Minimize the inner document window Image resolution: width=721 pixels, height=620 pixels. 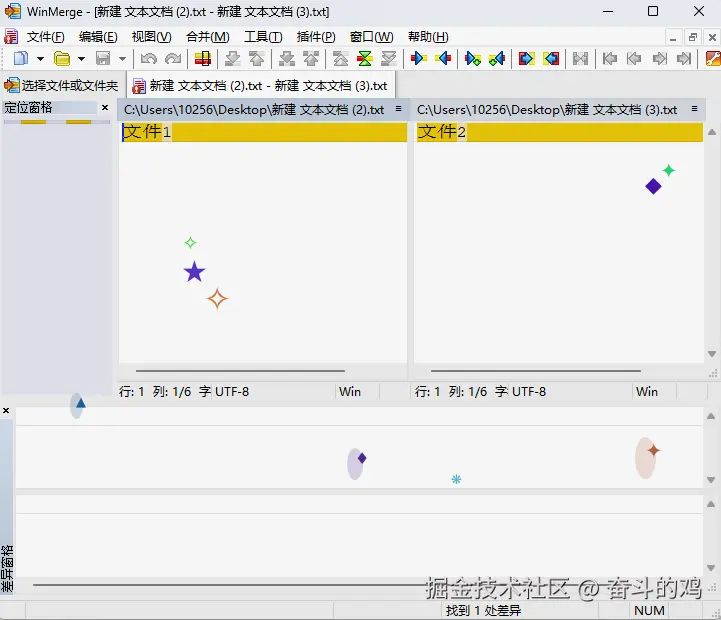pyautogui.click(x=673, y=37)
